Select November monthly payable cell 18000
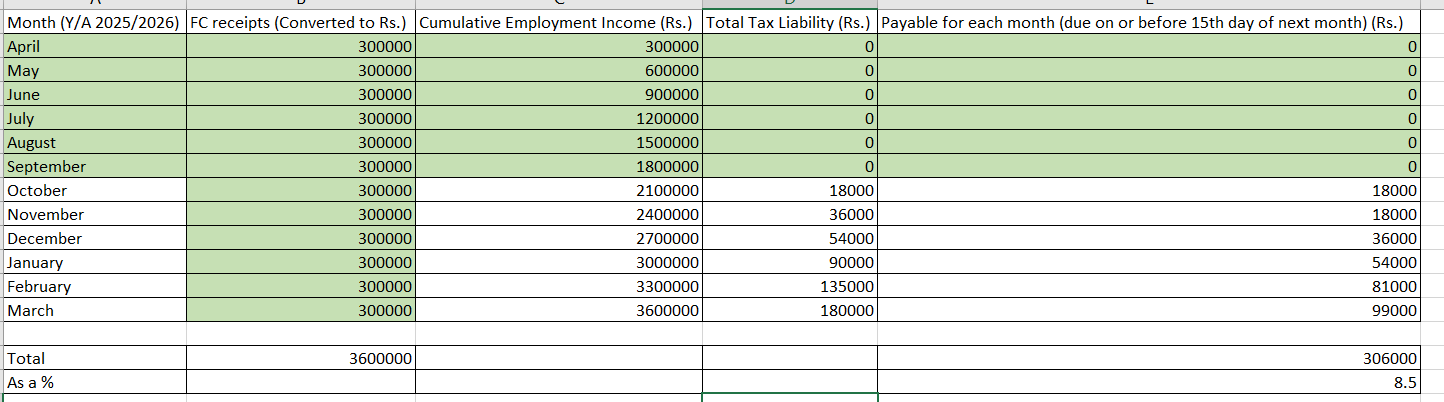Screen dimensions: 1444x402 tap(1148, 215)
